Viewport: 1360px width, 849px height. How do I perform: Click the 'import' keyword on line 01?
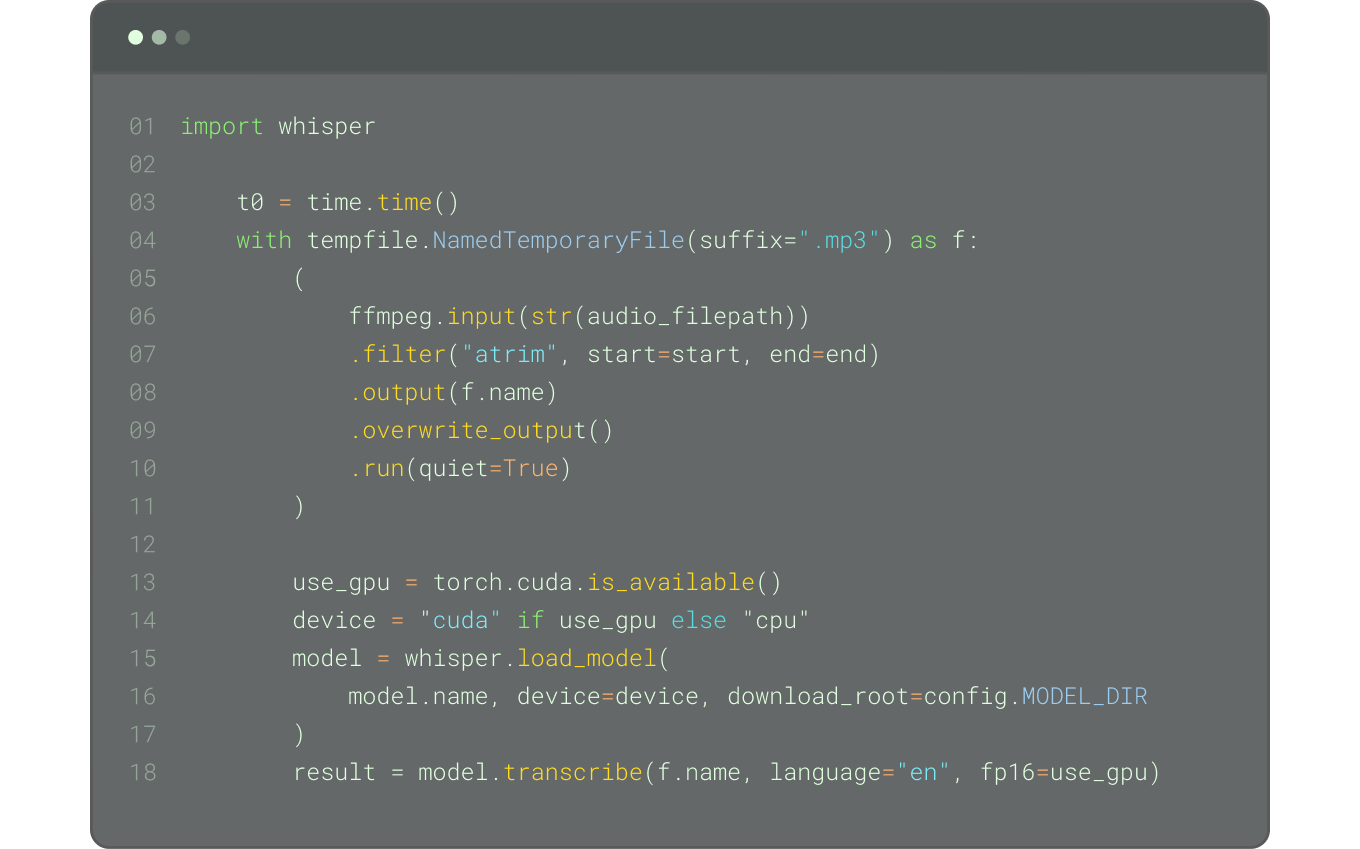(x=222, y=127)
